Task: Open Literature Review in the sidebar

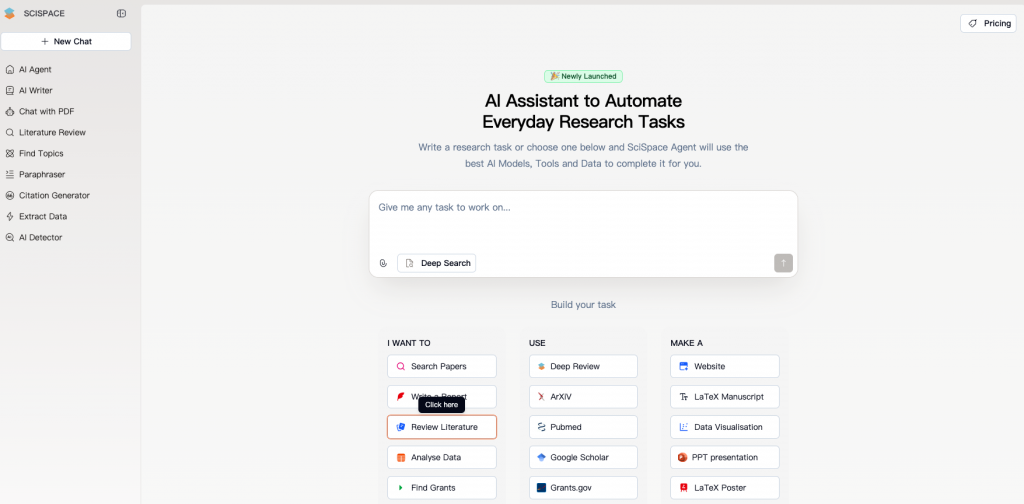Action: click(52, 132)
